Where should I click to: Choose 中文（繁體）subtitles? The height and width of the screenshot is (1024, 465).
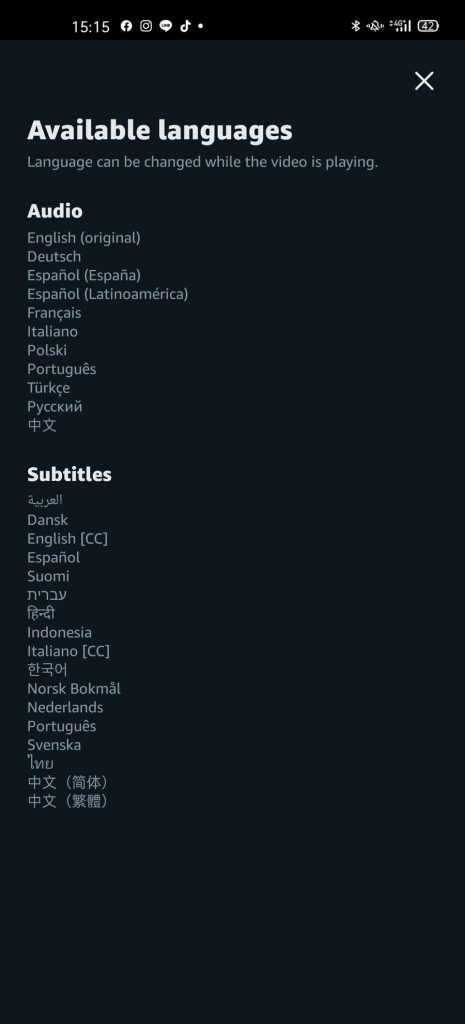click(x=68, y=801)
